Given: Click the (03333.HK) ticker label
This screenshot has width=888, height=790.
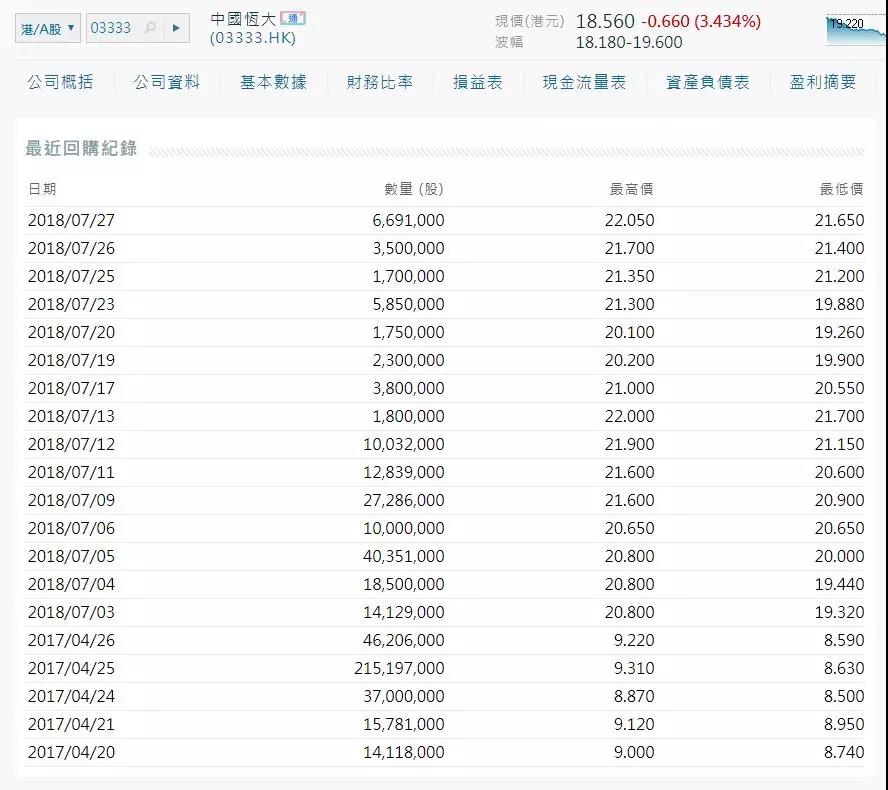Looking at the screenshot, I should [253, 38].
